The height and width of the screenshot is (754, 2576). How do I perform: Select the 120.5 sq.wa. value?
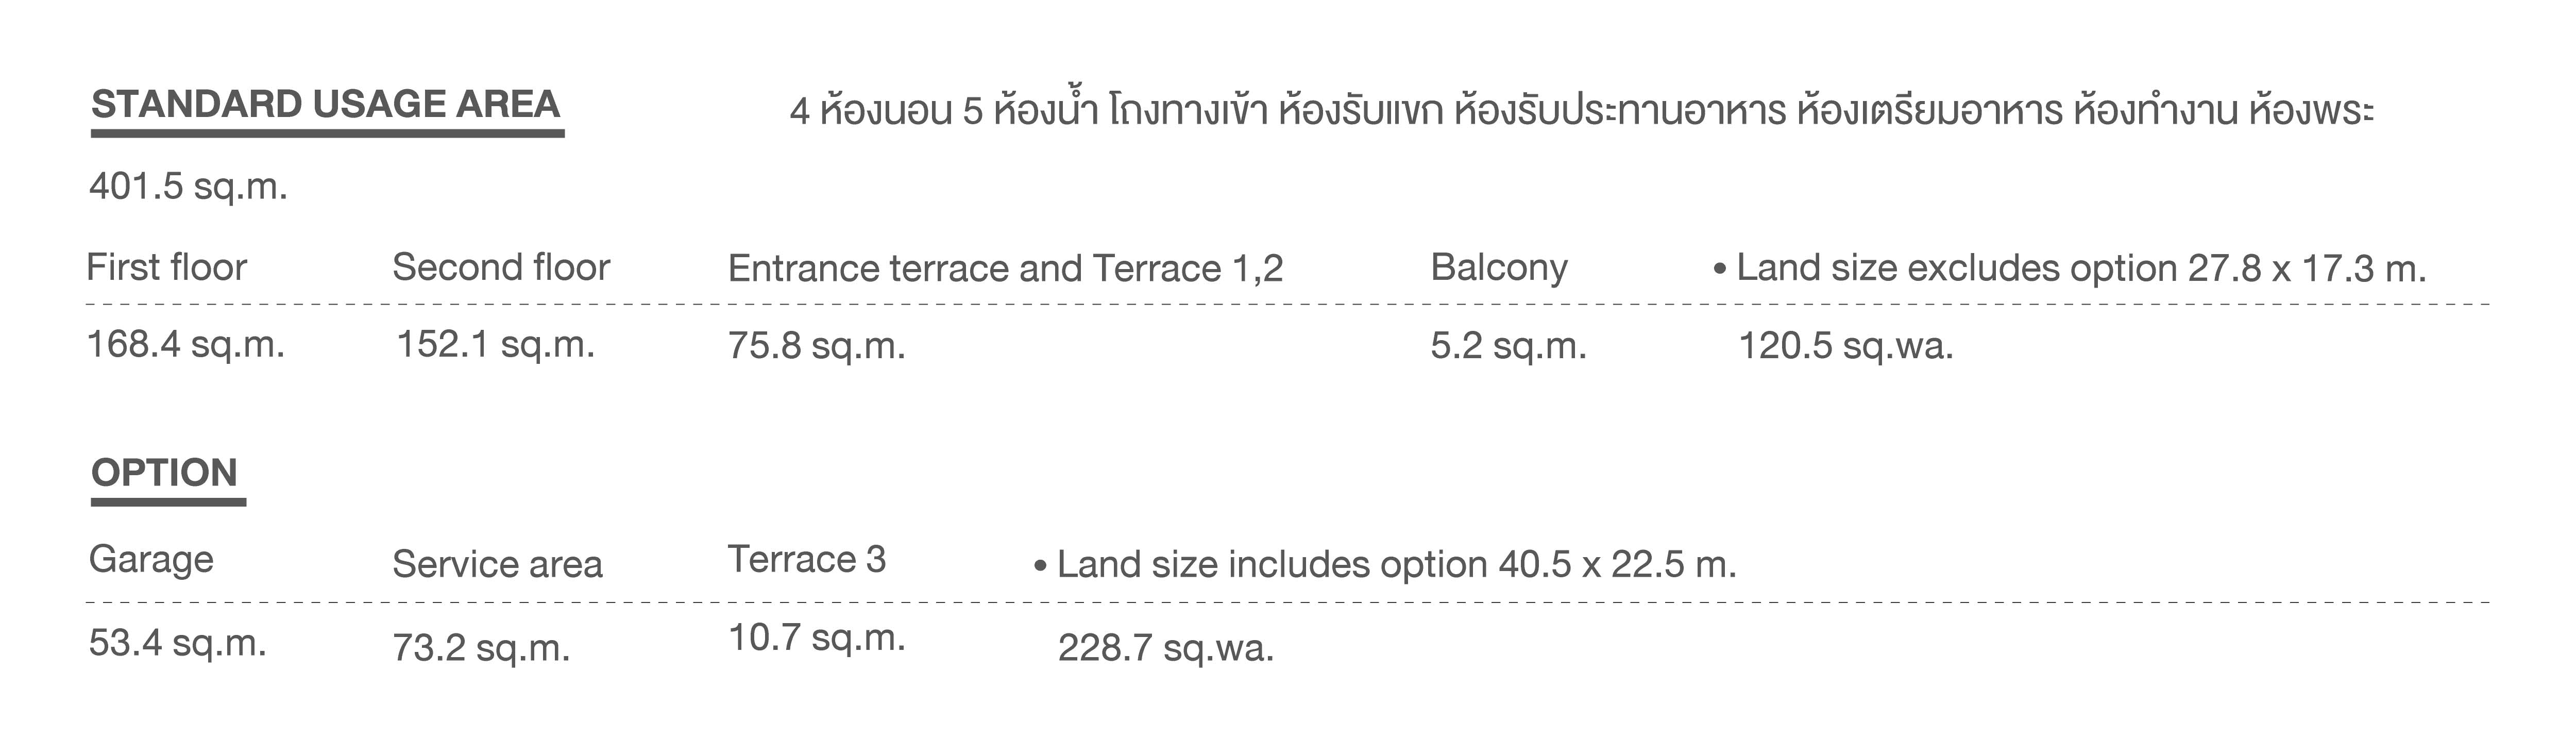pyautogui.click(x=1846, y=346)
